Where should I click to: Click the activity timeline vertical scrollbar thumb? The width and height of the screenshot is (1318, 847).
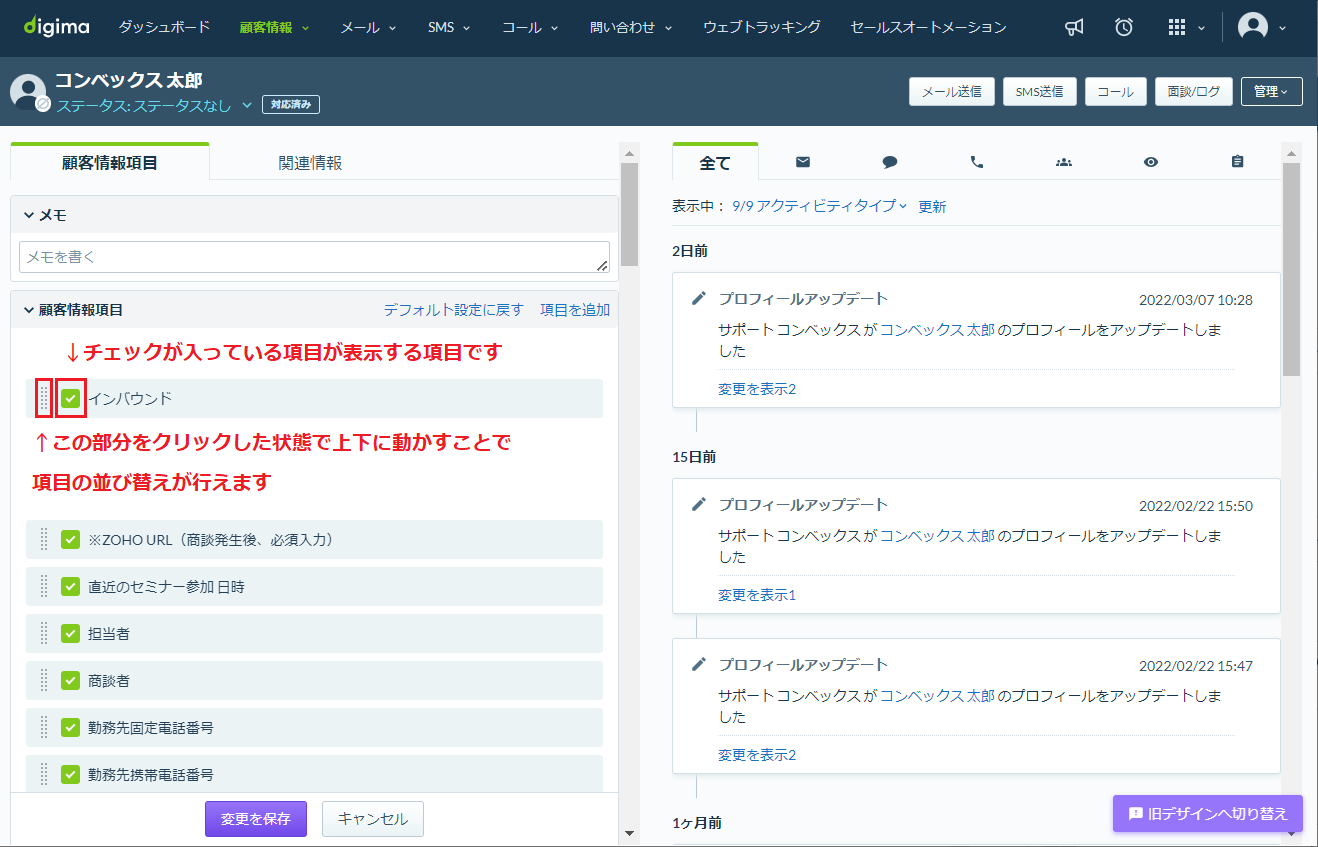click(1291, 270)
